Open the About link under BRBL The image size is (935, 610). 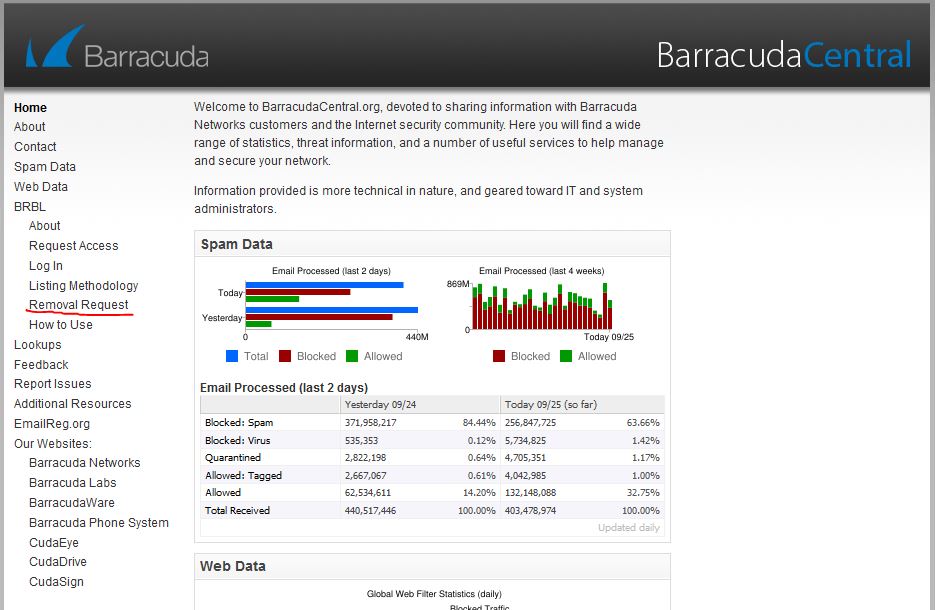click(x=45, y=226)
